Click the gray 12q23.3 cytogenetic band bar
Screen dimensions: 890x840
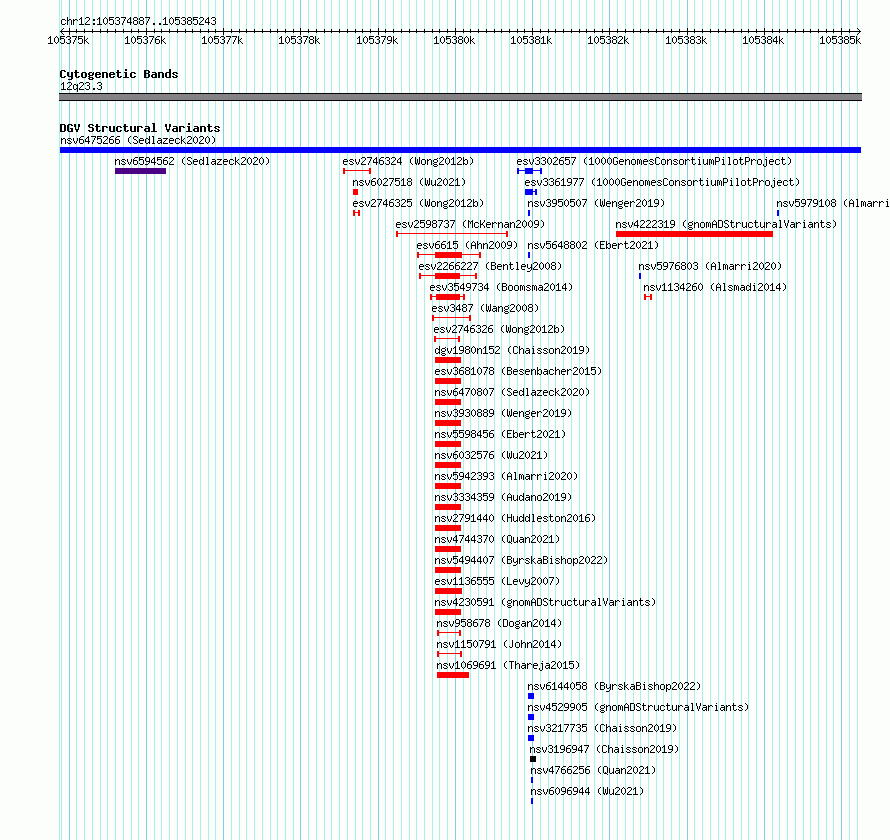click(x=460, y=97)
